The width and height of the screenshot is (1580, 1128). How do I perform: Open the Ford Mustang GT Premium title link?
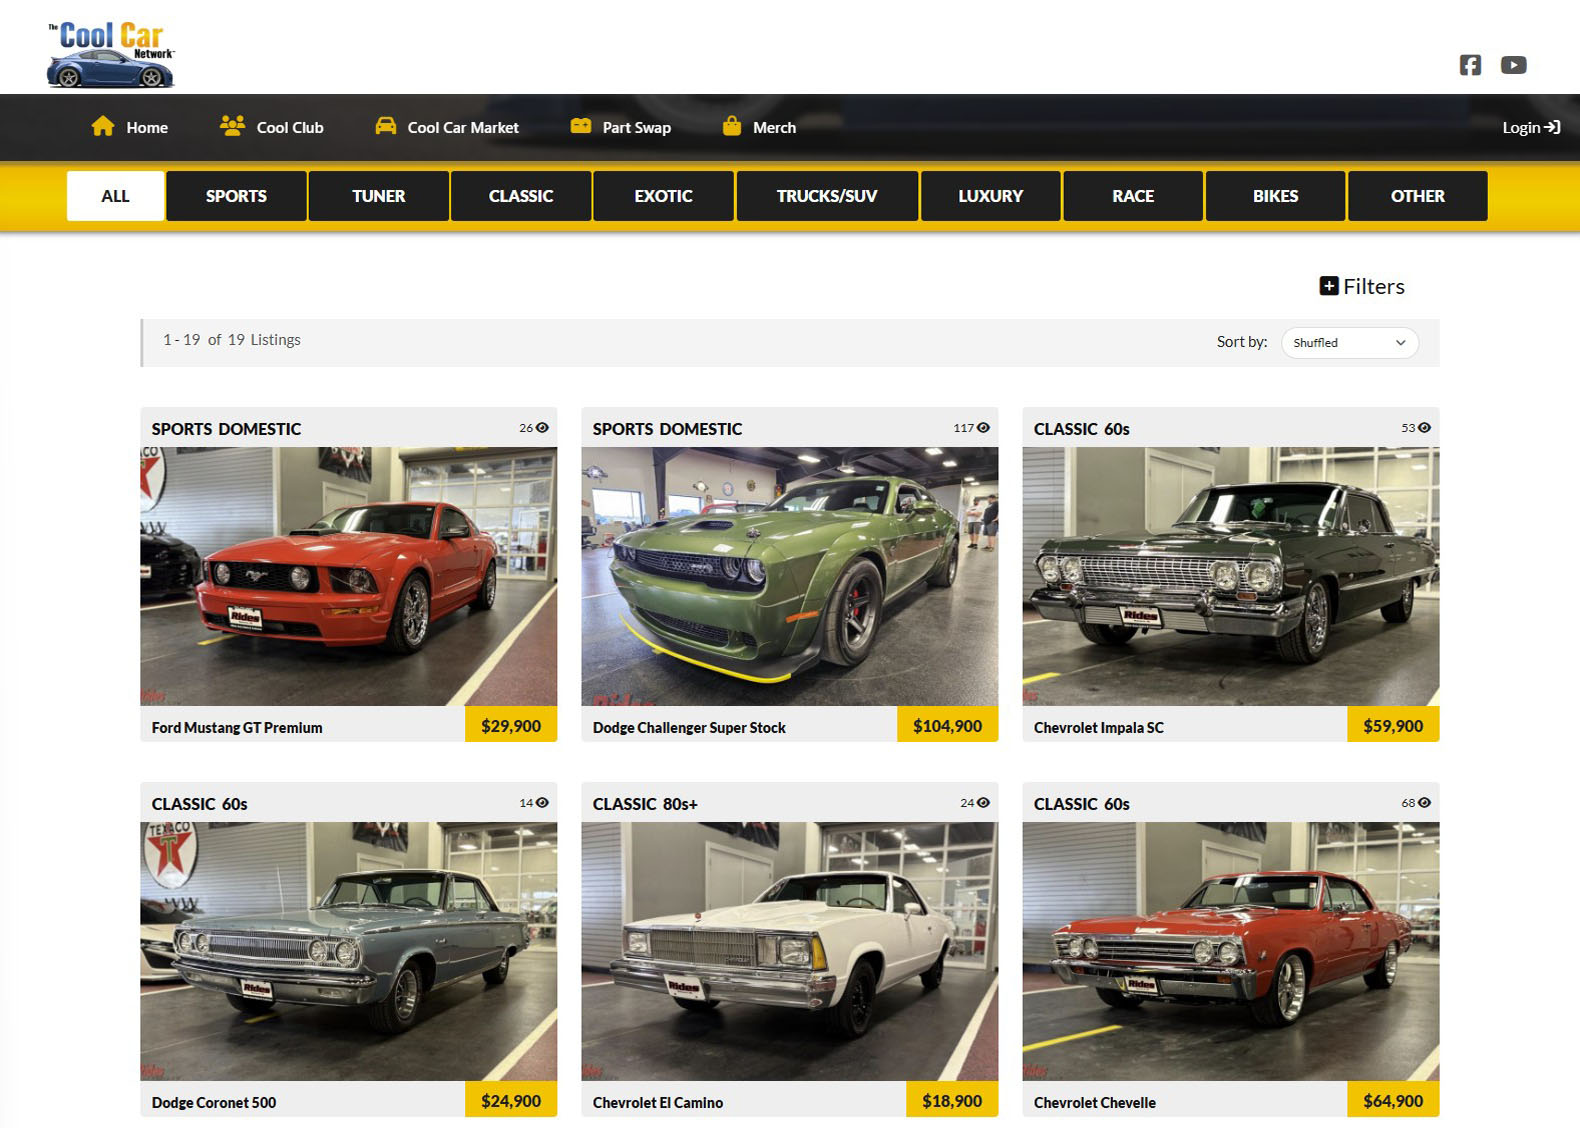237,728
